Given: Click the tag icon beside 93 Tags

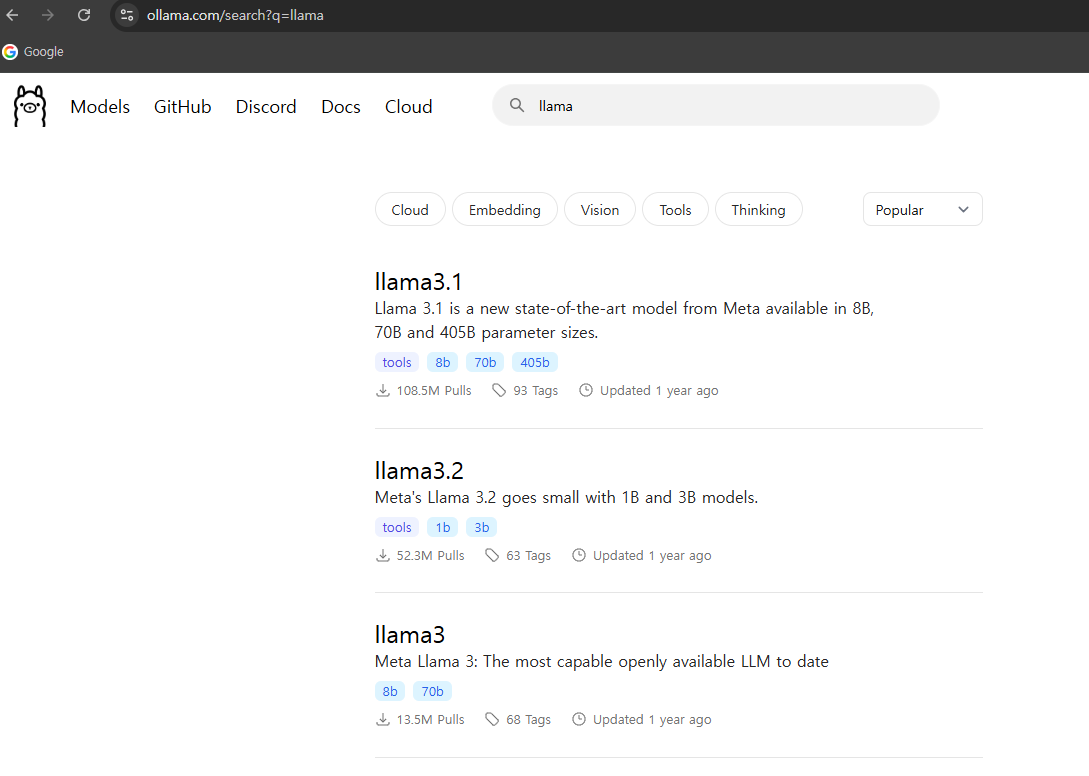Looking at the screenshot, I should (x=499, y=390).
